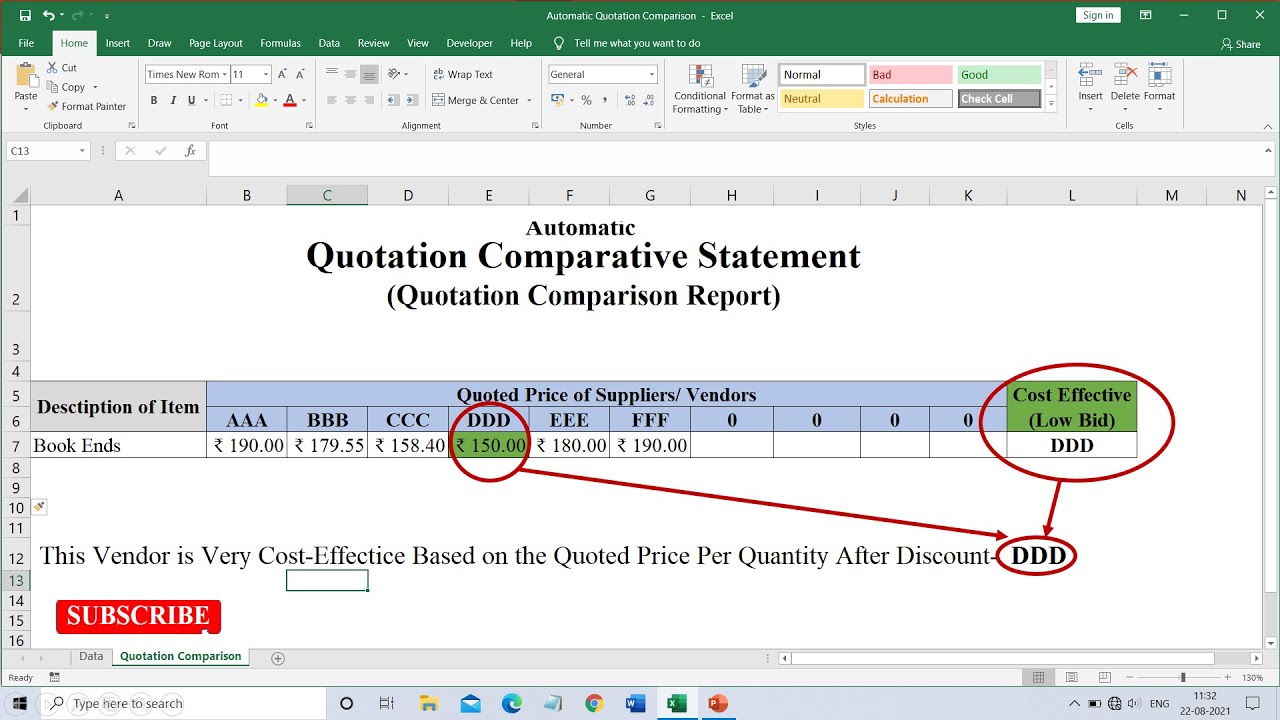Screen dimensions: 1280x720
Task: Cut the selection with the scissors icon
Action: (53, 68)
